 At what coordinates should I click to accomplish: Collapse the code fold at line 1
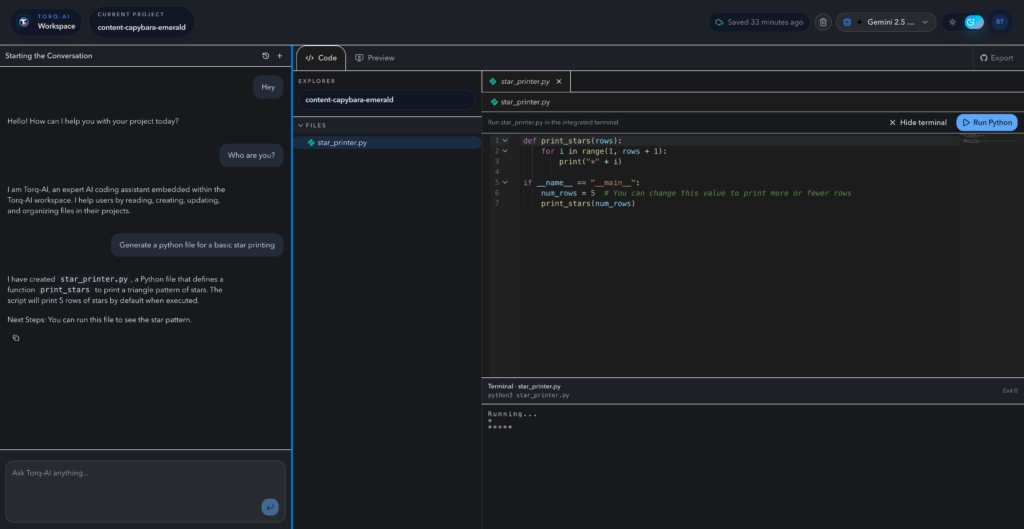tap(505, 140)
